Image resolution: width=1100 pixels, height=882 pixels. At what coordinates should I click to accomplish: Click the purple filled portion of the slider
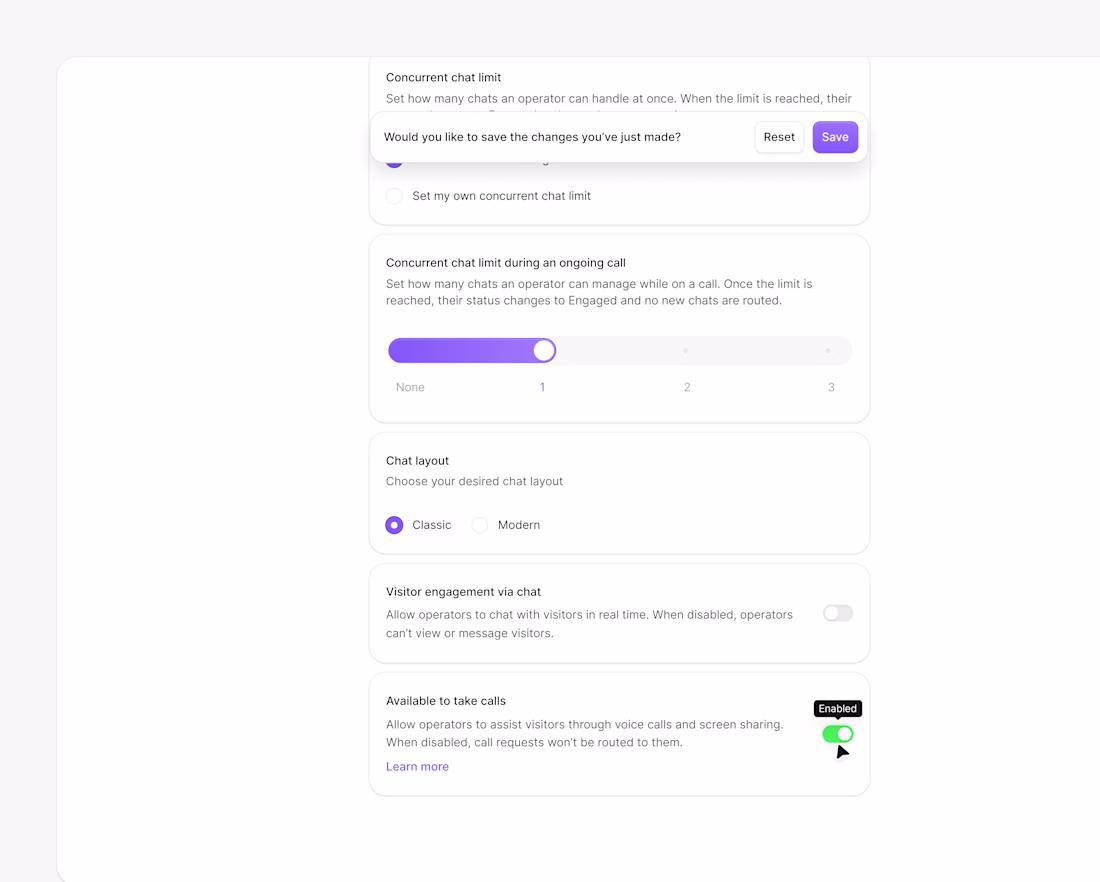[460, 350]
